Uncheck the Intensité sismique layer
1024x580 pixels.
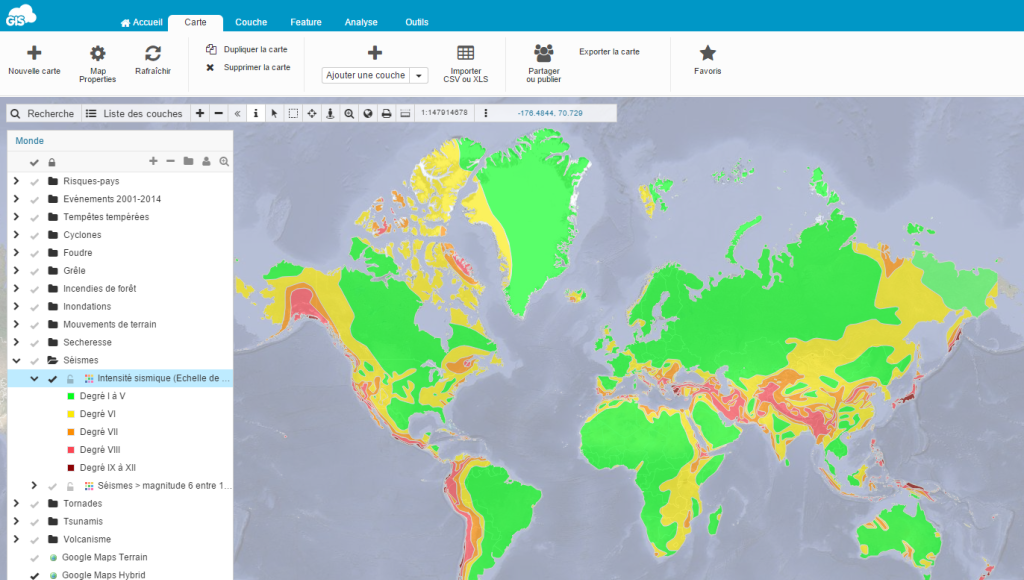(52, 379)
